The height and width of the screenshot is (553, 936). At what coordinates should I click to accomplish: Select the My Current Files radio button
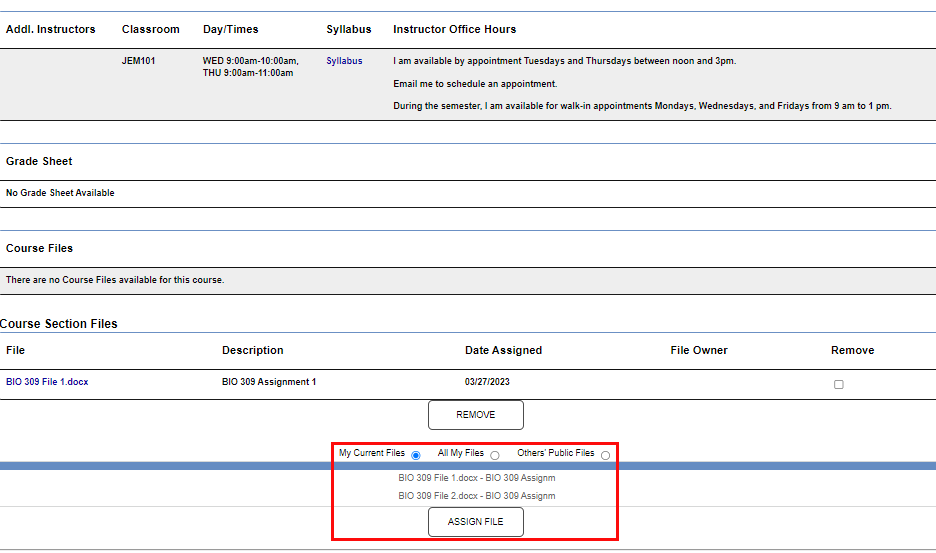[416, 455]
